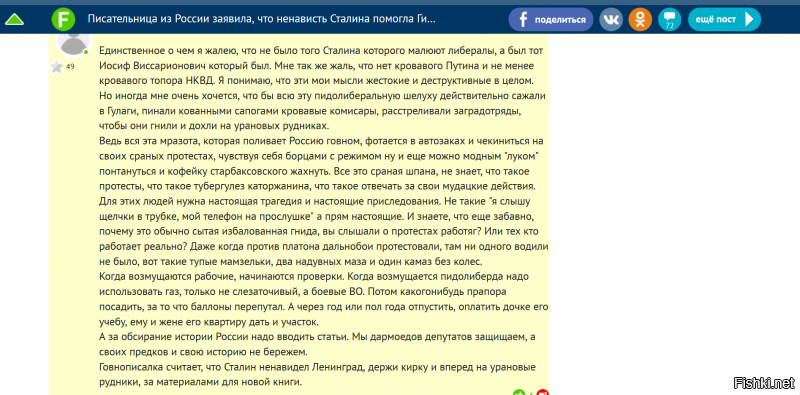800x395 pixels.
Task: Click the line 'Когда возмущаются рабочие'
Action: (313, 276)
